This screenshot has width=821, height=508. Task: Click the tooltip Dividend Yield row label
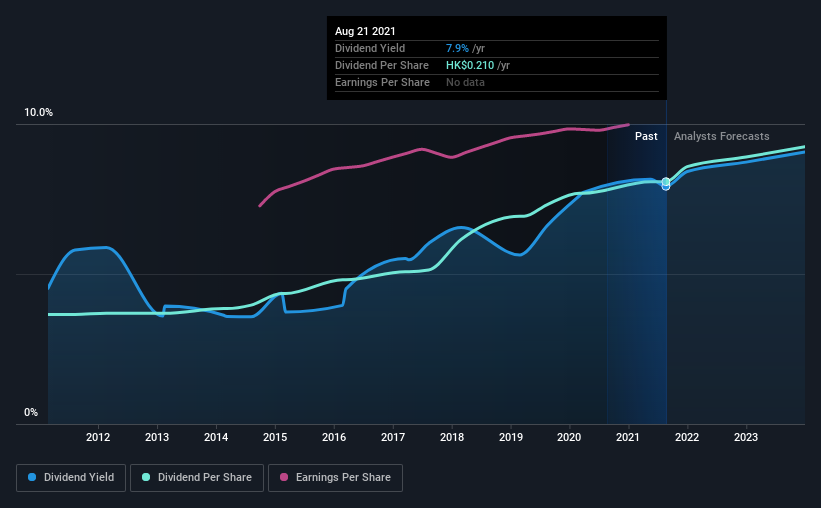[x=370, y=48]
